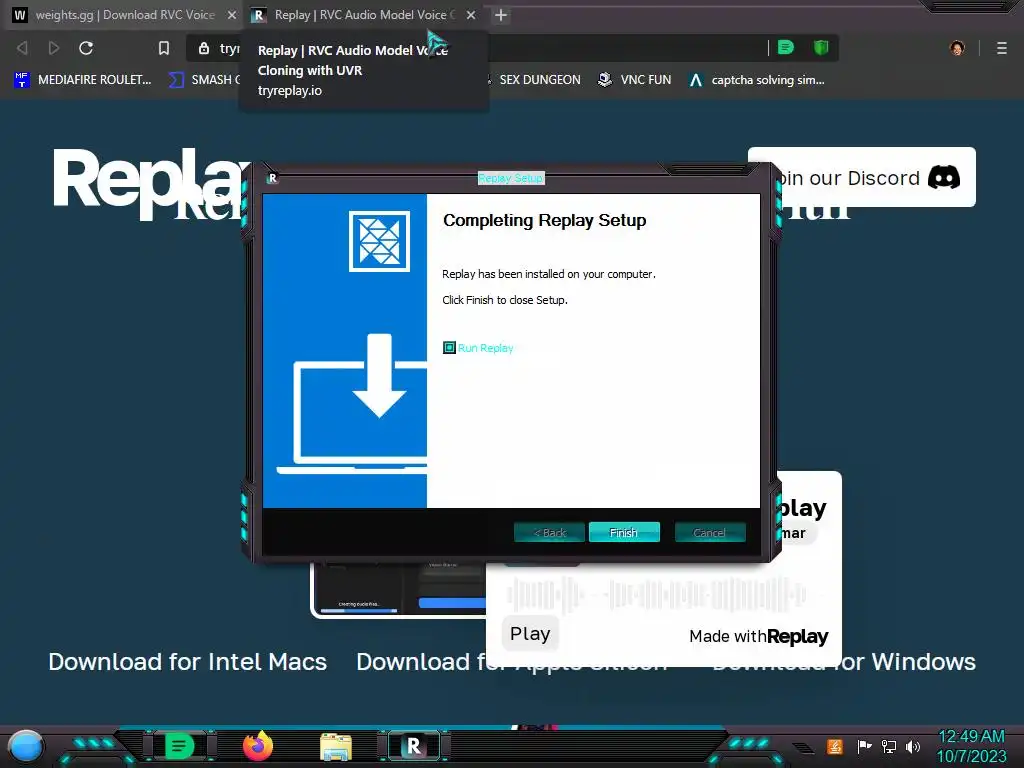Click the Cancel button in Replay Setup
Image resolution: width=1024 pixels, height=768 pixels.
[709, 532]
